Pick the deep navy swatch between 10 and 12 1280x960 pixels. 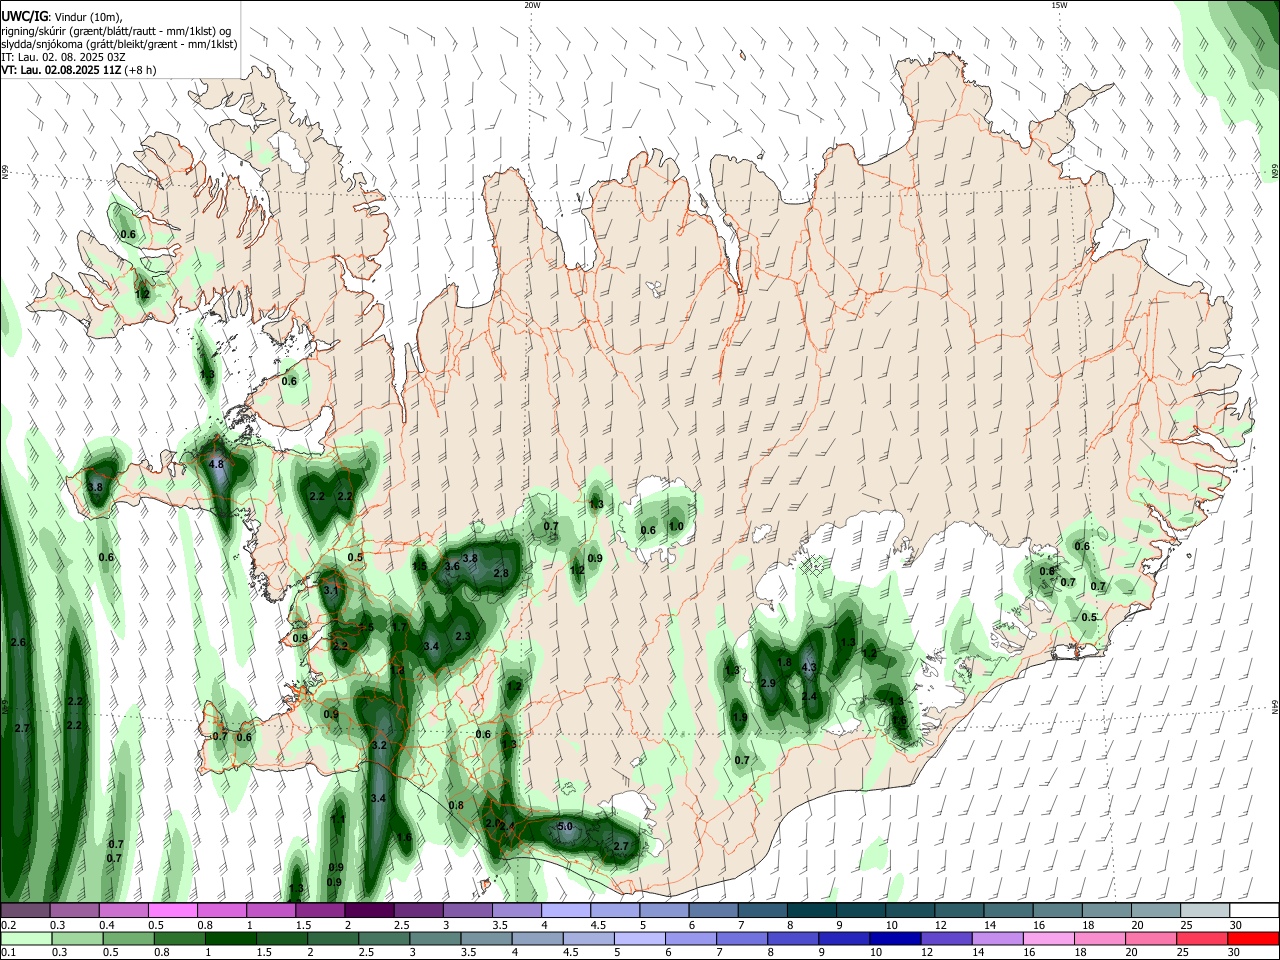[895, 938]
